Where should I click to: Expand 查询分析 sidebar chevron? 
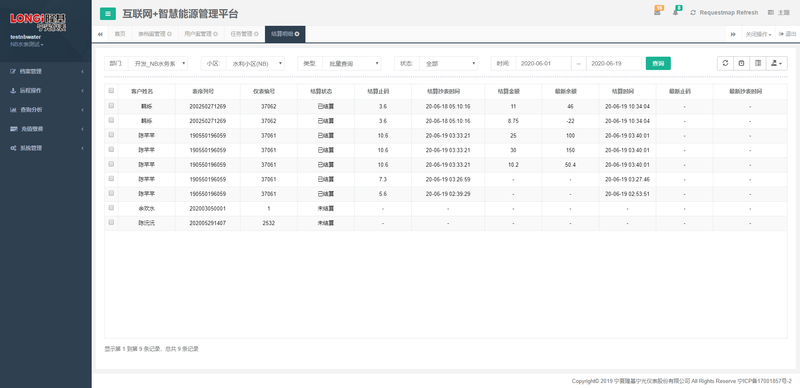tap(82, 110)
